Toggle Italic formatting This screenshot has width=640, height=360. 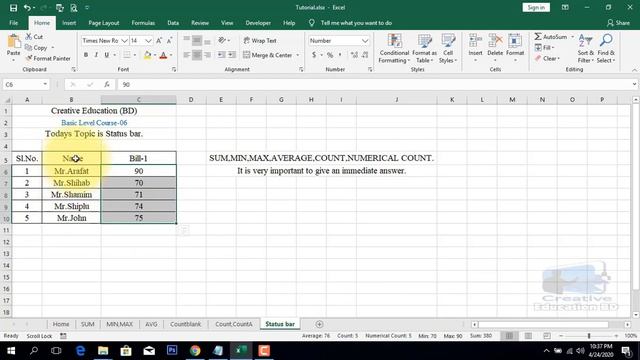click(x=96, y=55)
